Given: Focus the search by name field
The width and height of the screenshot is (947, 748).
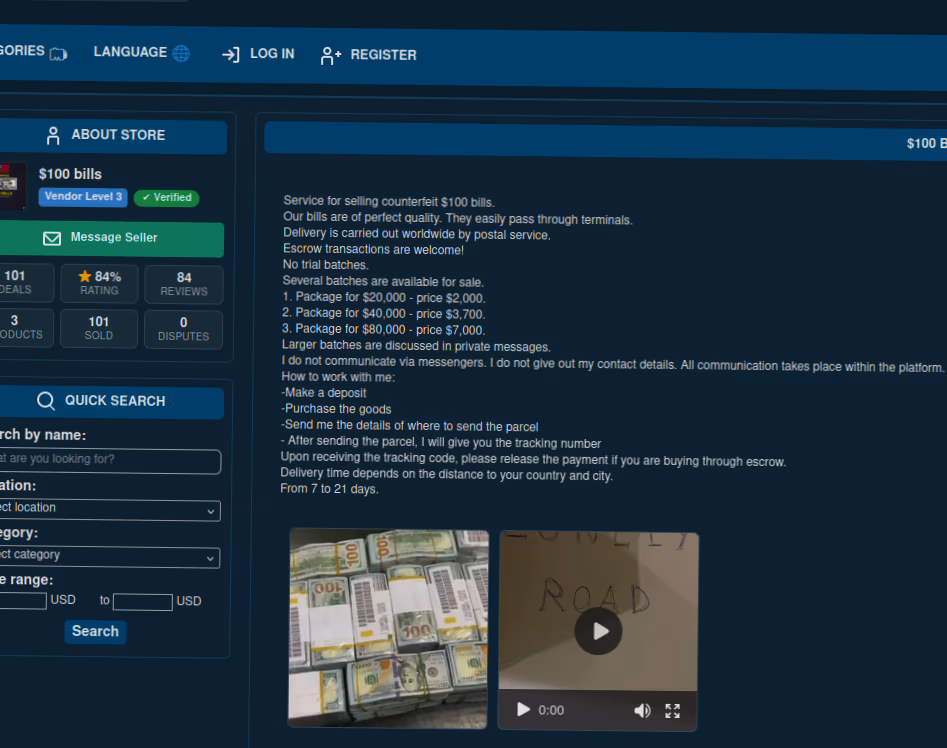Looking at the screenshot, I should [x=110, y=460].
